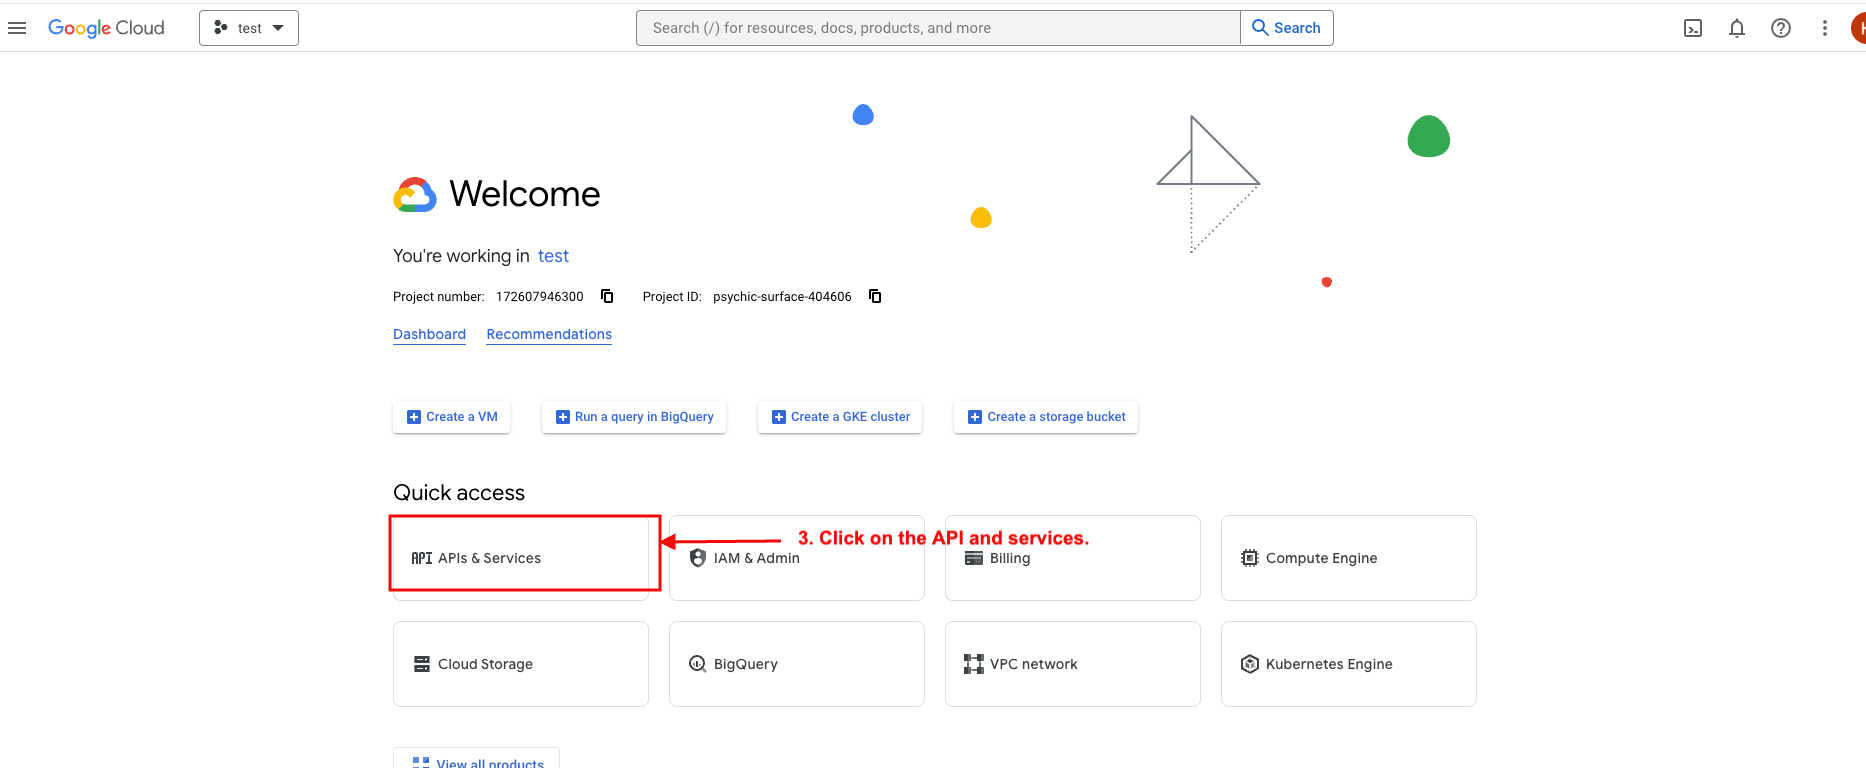Image resolution: width=1866 pixels, height=768 pixels.
Task: Click the Cloud Storage icon
Action: point(422,664)
